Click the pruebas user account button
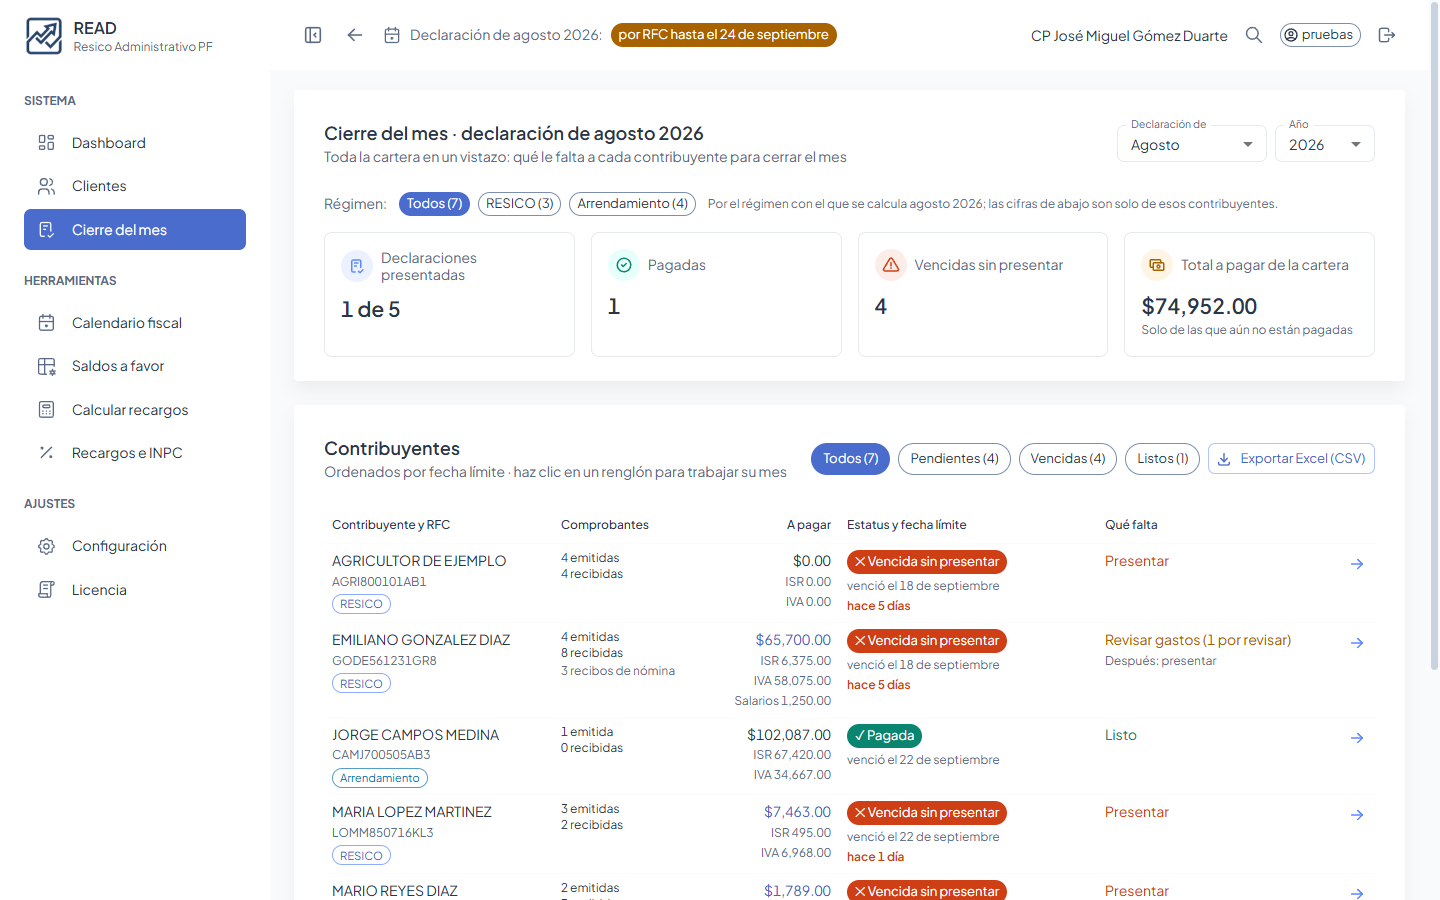This screenshot has height=900, width=1440. pyautogui.click(x=1320, y=35)
